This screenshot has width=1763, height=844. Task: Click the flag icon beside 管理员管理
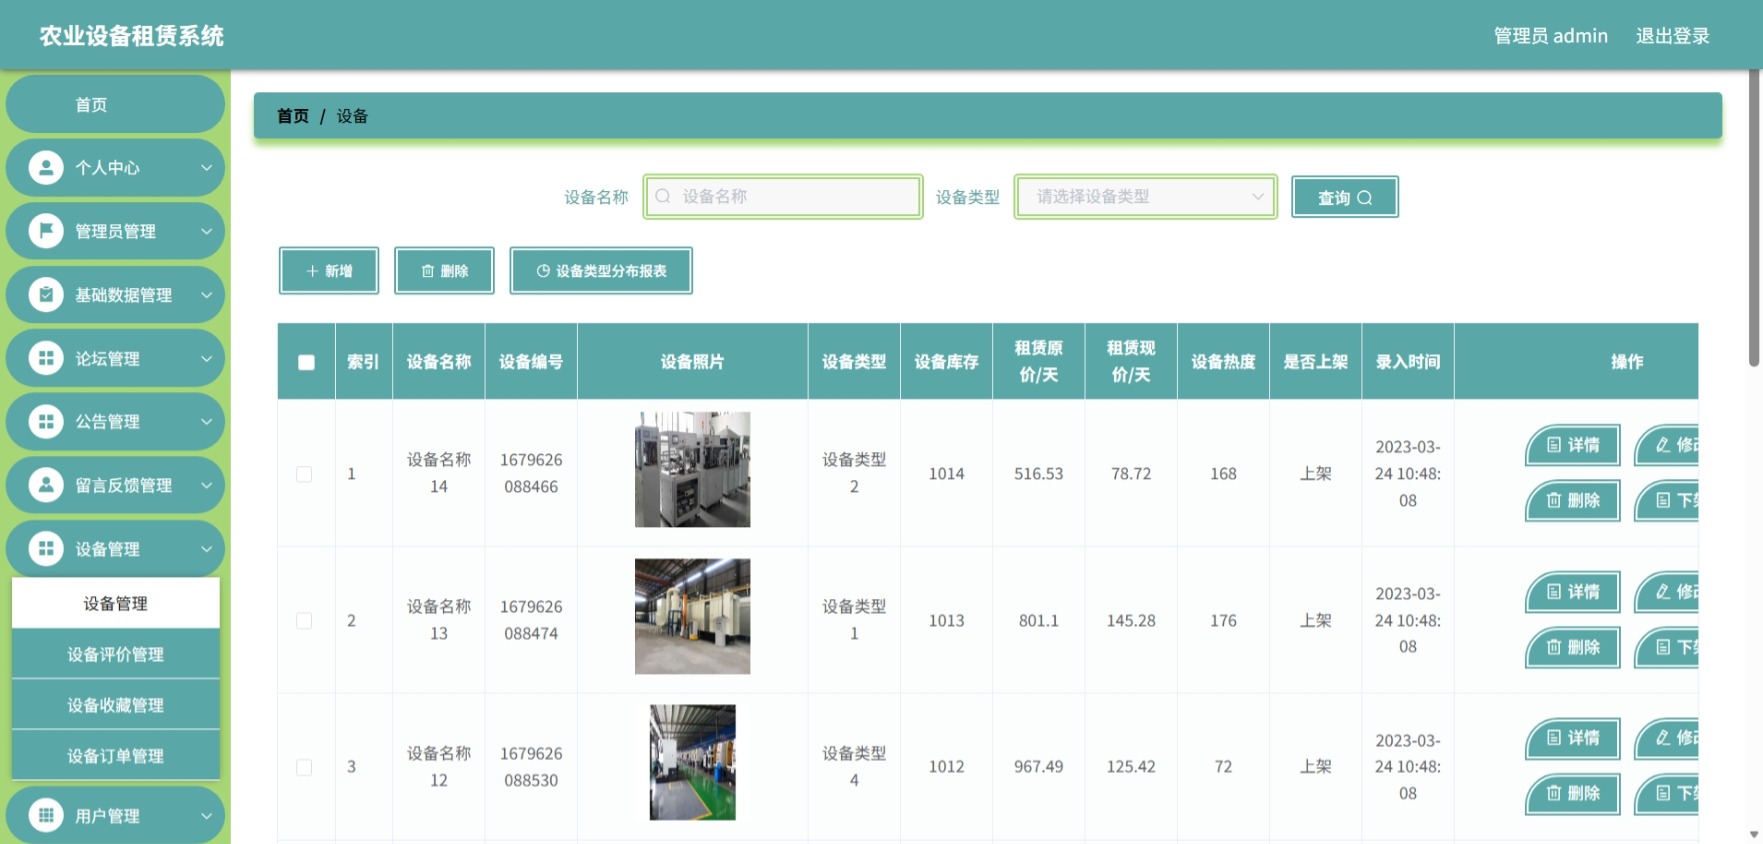click(45, 231)
